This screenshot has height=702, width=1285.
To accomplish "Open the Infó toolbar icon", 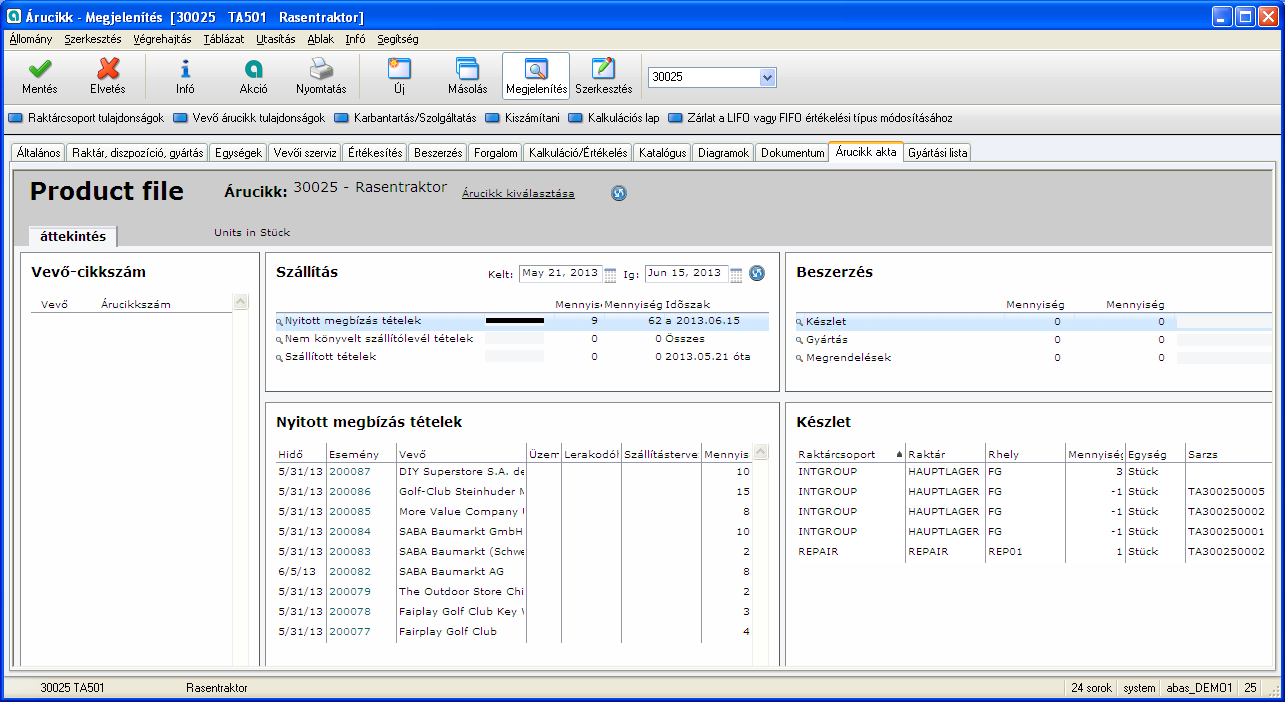I will 185,69.
